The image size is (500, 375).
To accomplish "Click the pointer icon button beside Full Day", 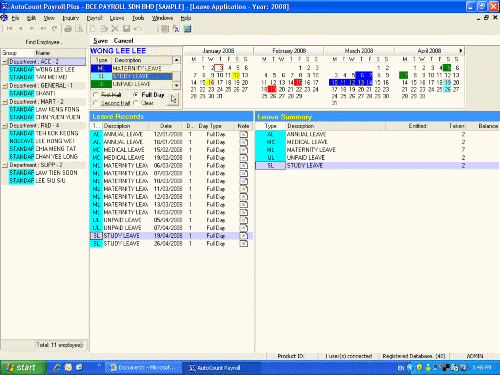I will [x=173, y=99].
